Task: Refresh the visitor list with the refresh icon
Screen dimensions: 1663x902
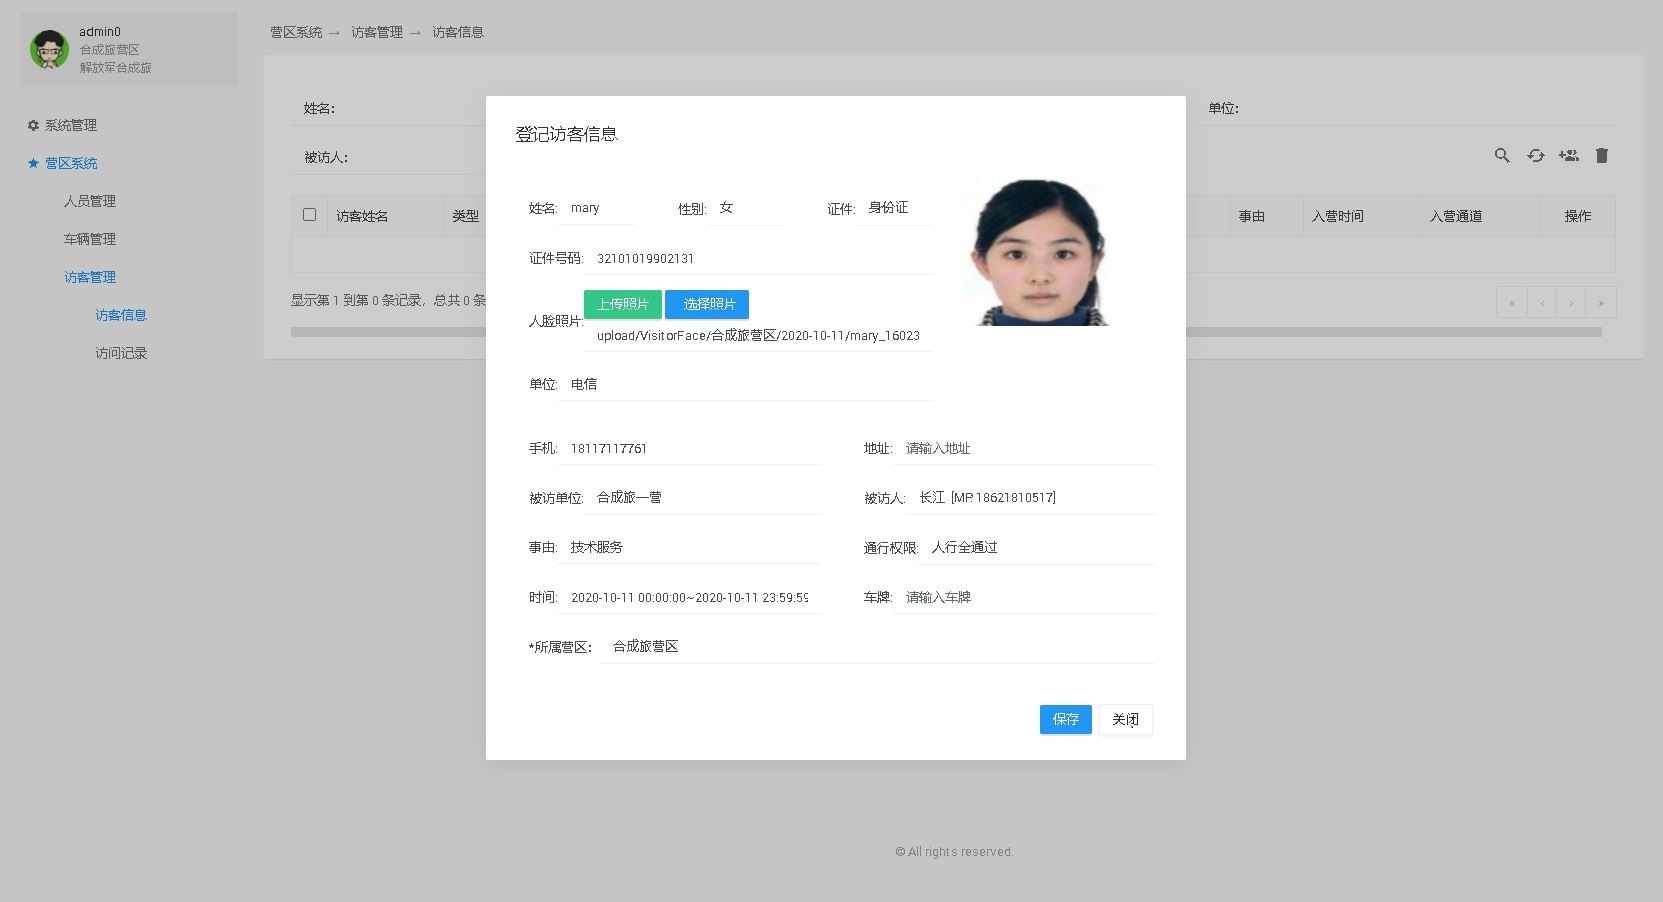Action: pyautogui.click(x=1535, y=156)
